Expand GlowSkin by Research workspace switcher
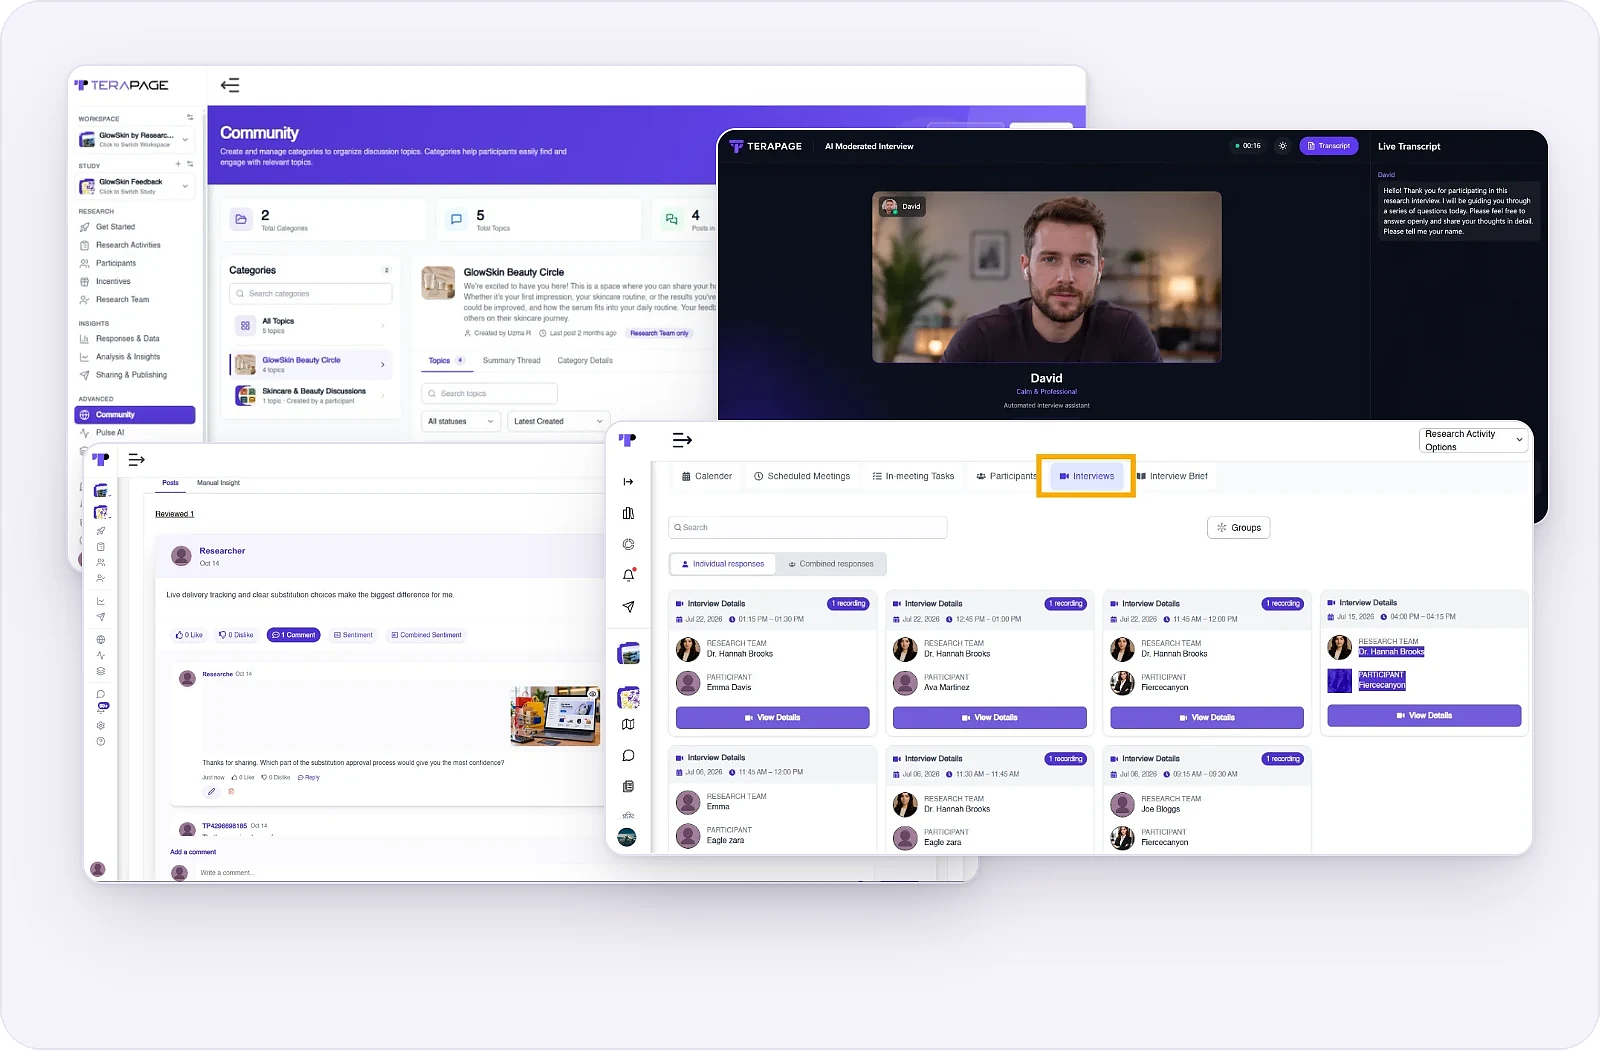The width and height of the screenshot is (1600, 1050). [136, 139]
